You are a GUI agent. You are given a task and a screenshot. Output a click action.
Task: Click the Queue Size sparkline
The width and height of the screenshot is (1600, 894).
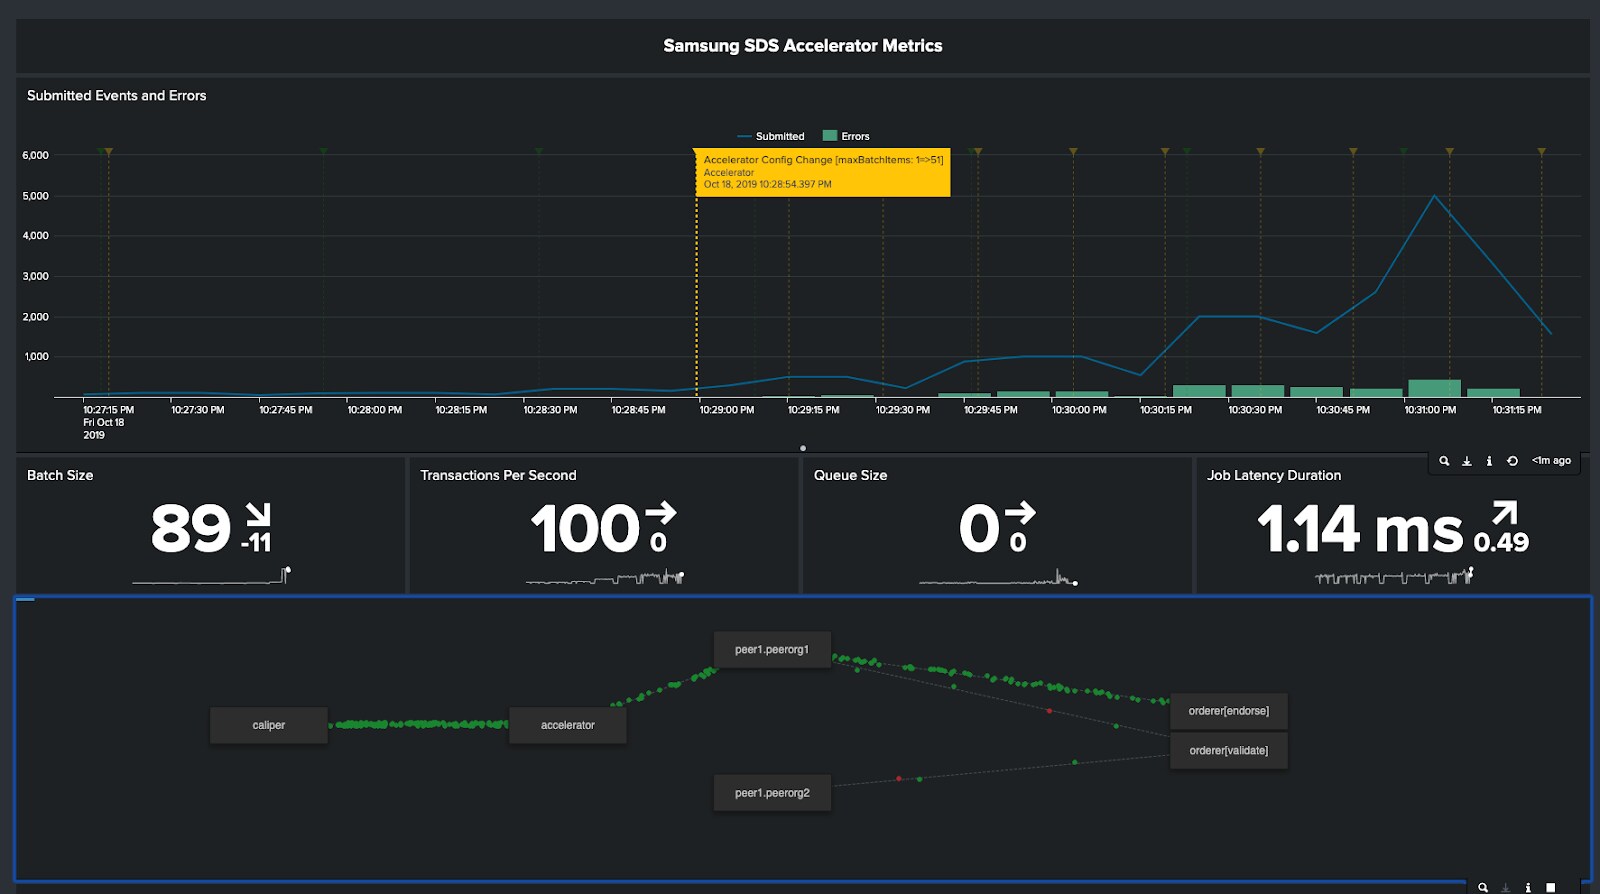click(x=998, y=577)
